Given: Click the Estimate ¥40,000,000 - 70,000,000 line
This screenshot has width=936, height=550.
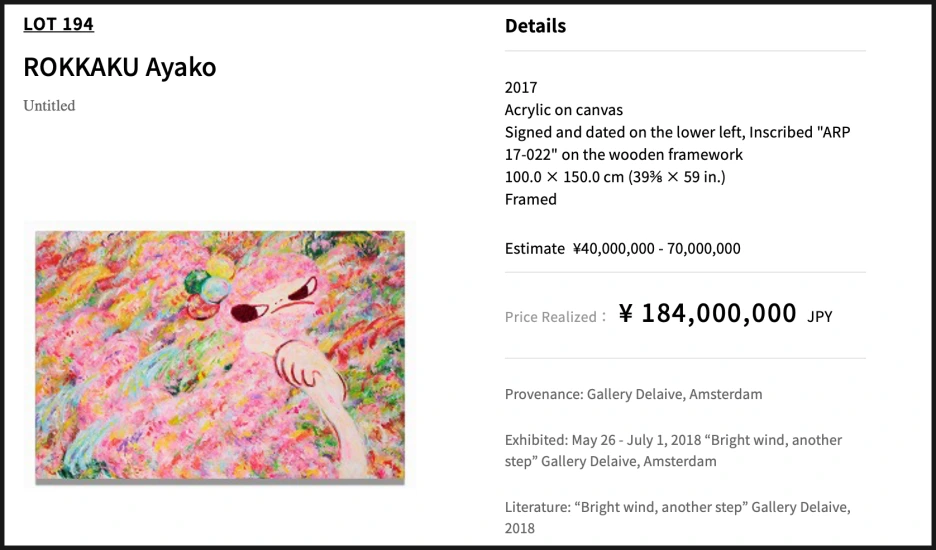Looking at the screenshot, I should [623, 248].
